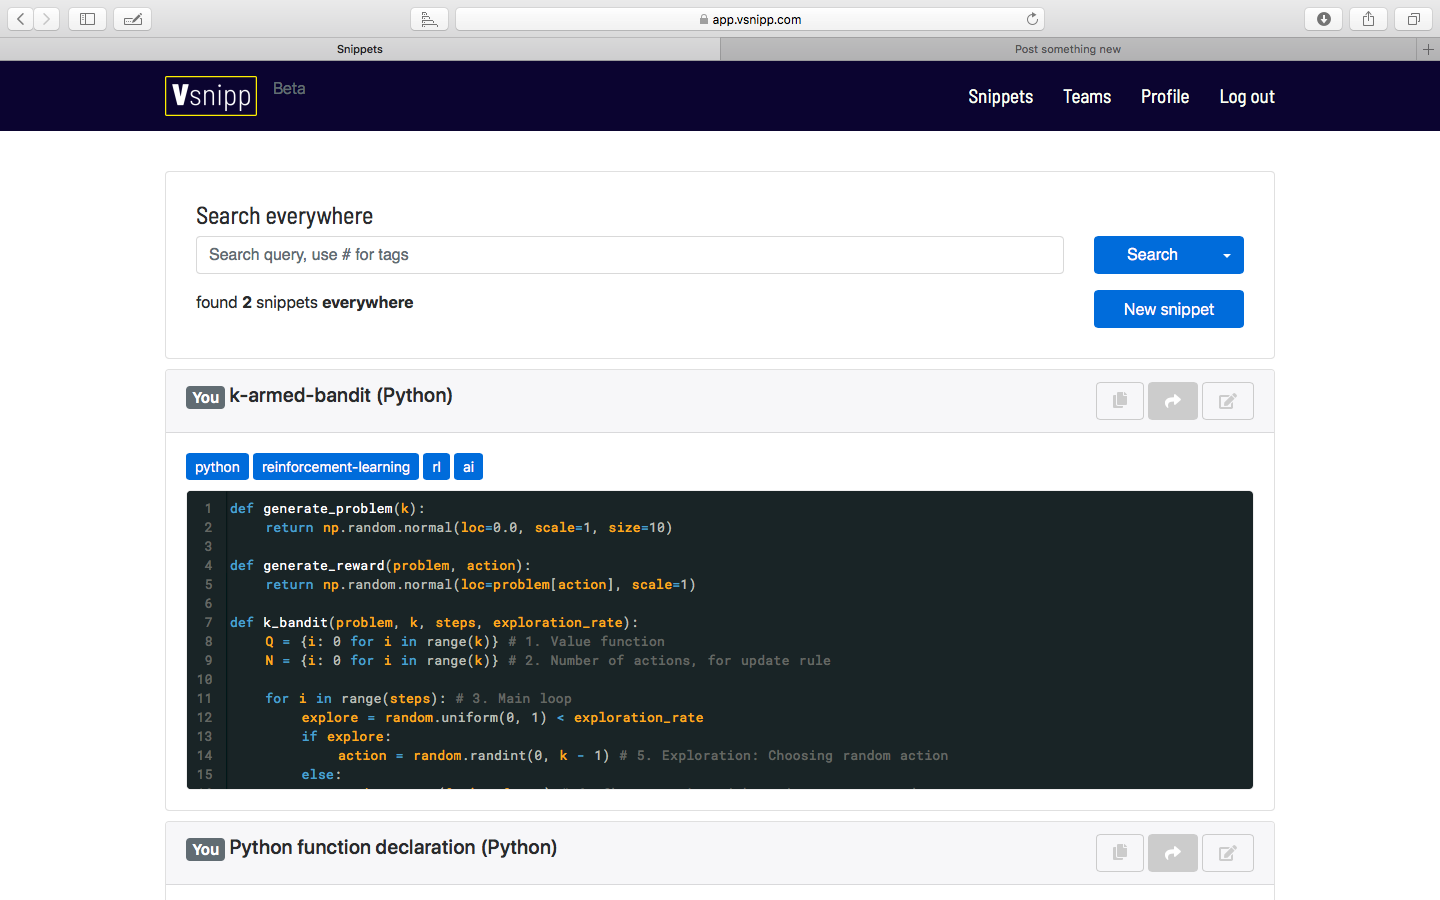Viewport: 1440px width, 900px height.
Task: Open the Safari sketch/markup toolbar button
Action: coord(132,19)
